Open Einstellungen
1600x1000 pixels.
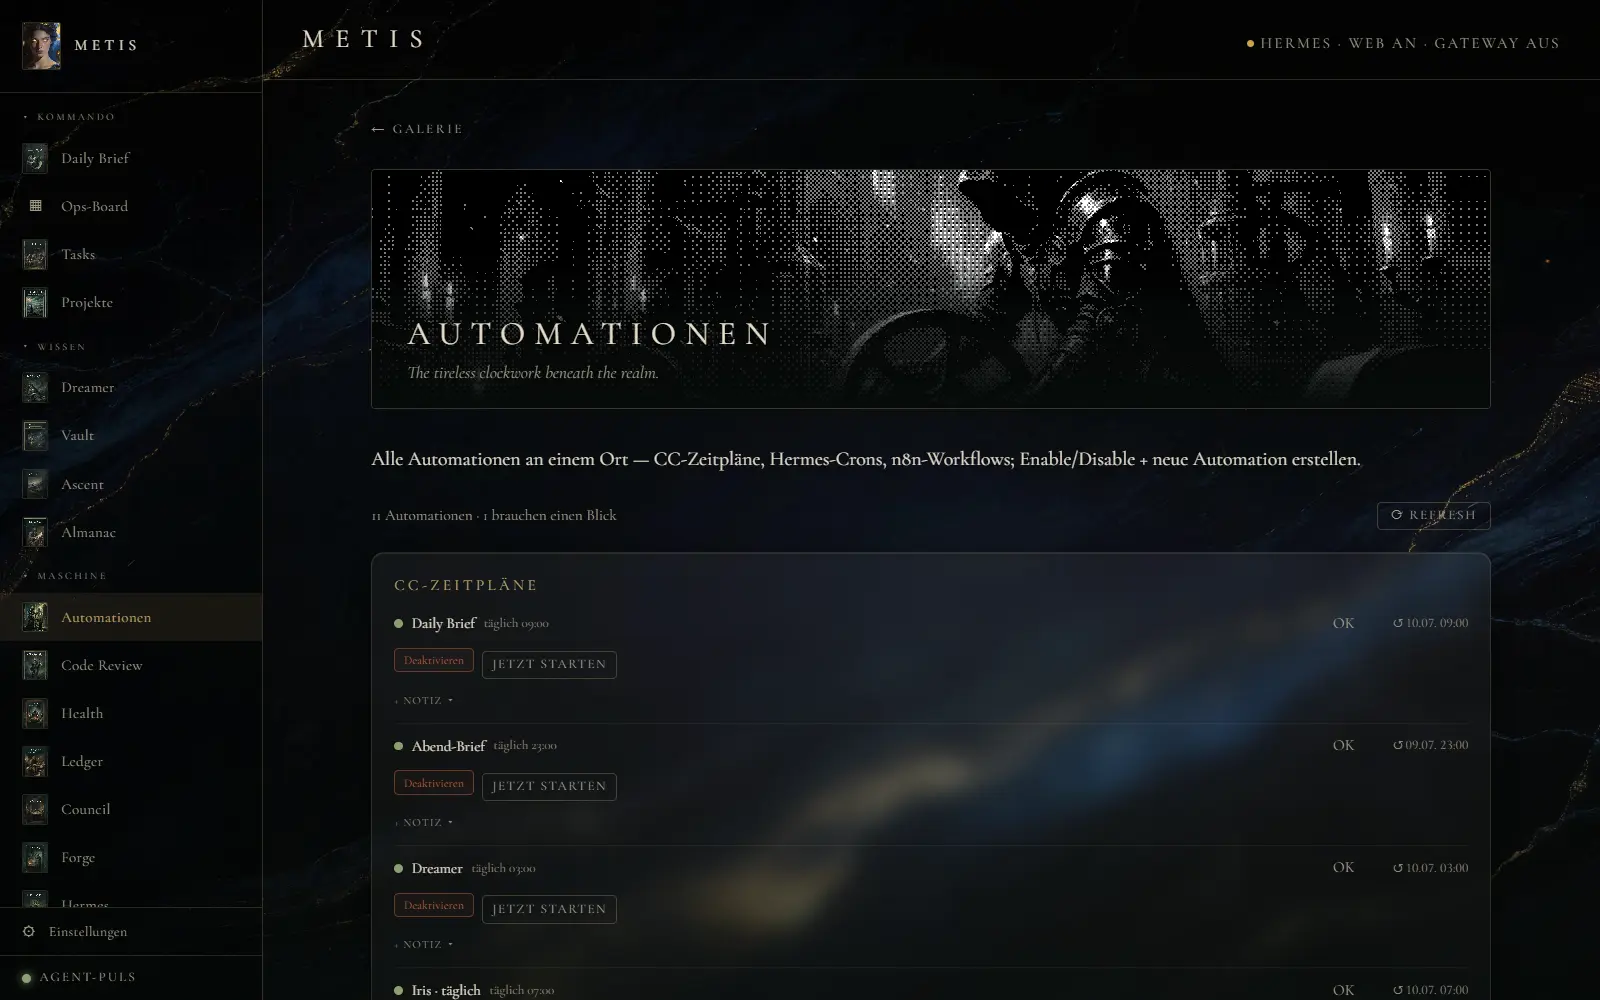point(131,931)
